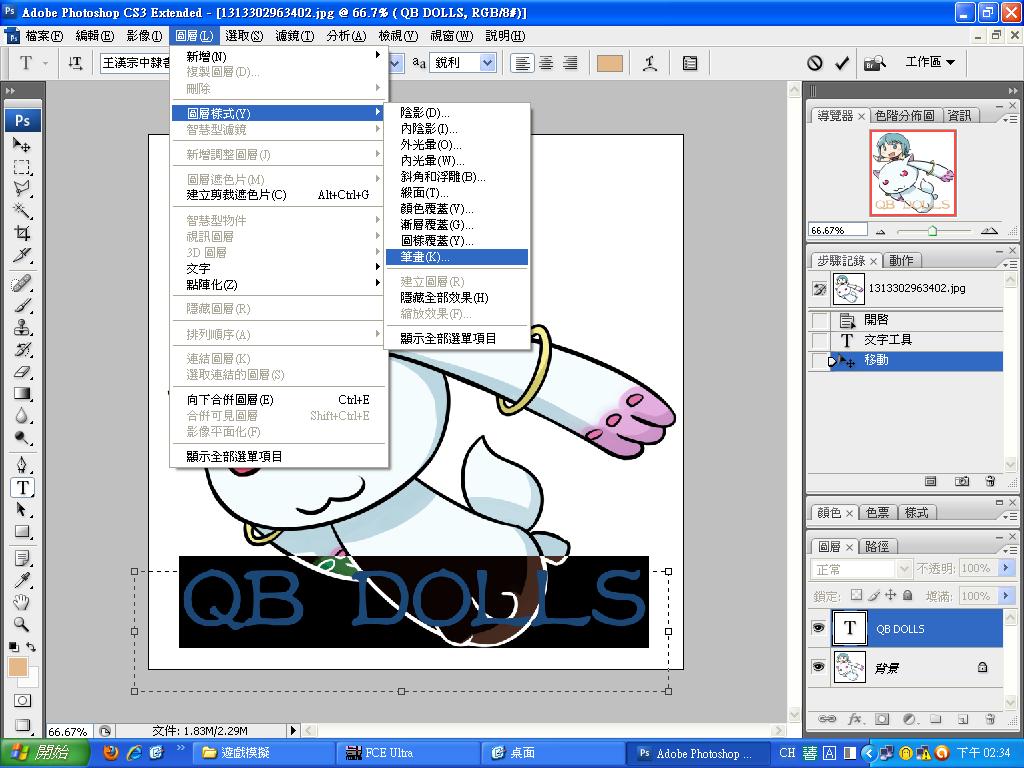Select the Magic Wand tool

coord(22,210)
